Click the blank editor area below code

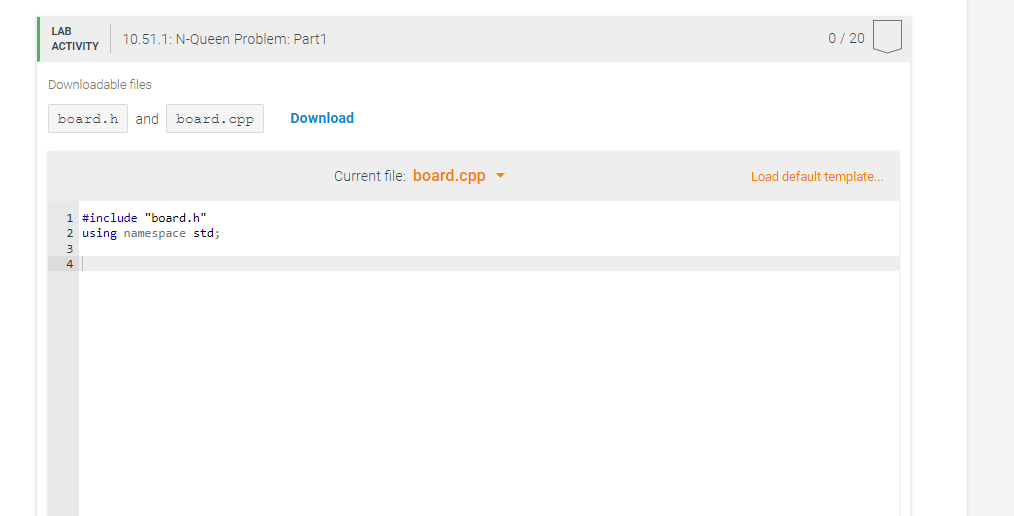tap(489, 393)
